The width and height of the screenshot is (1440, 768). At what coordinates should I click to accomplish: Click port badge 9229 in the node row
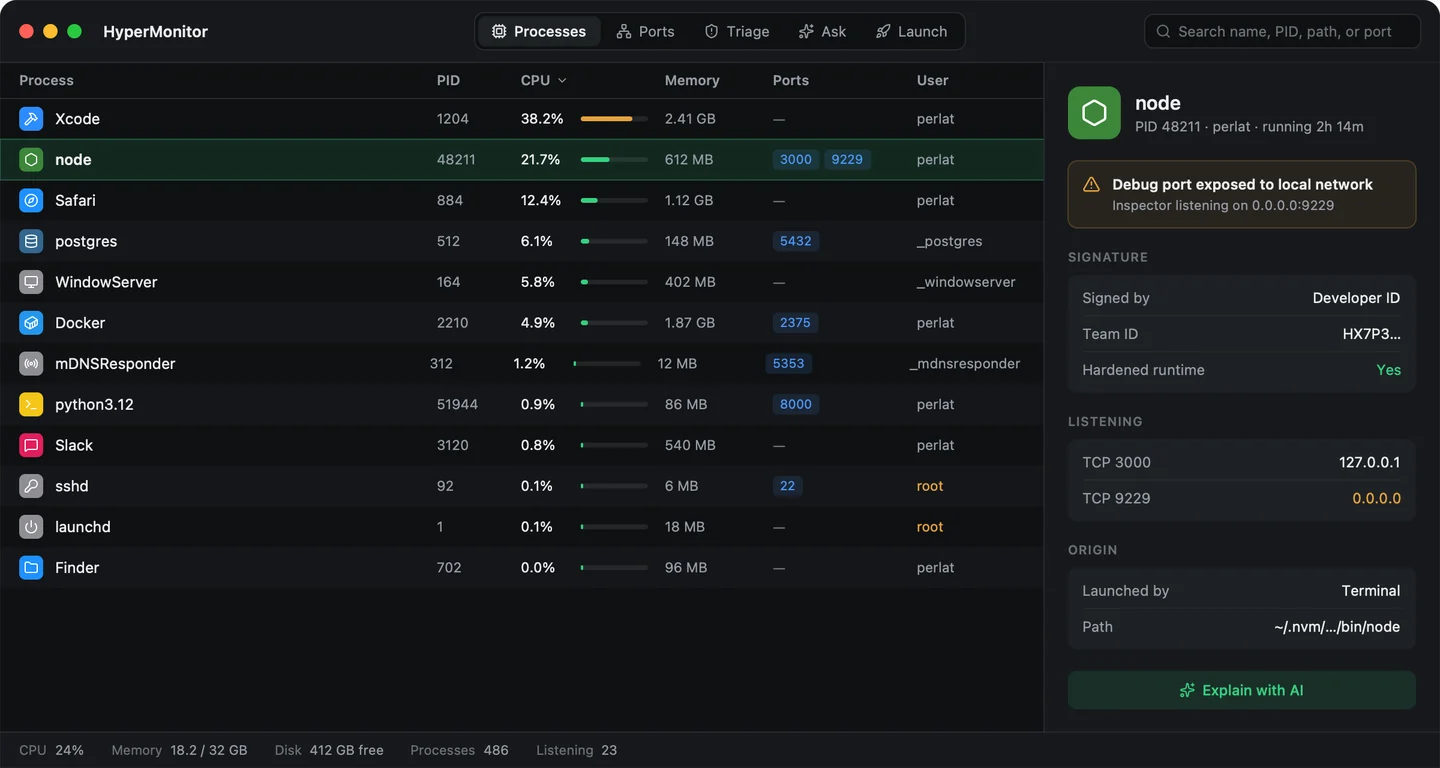point(847,160)
